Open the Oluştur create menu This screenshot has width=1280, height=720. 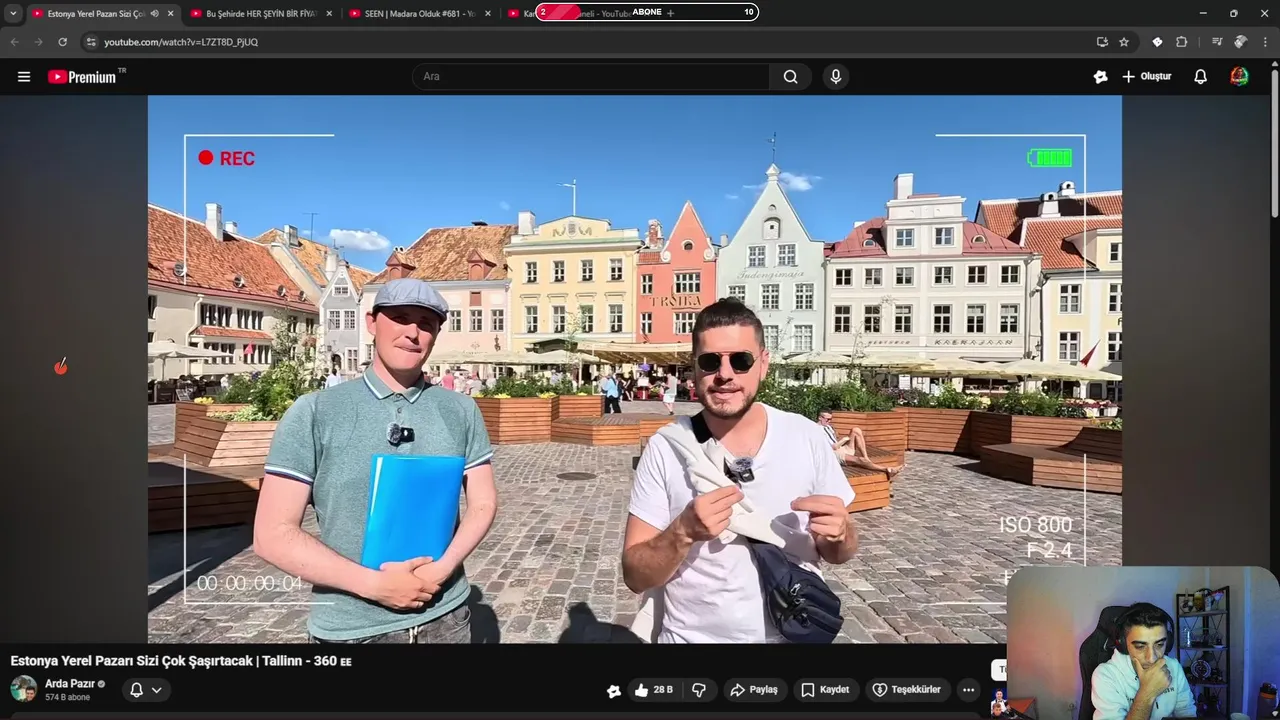click(1147, 77)
